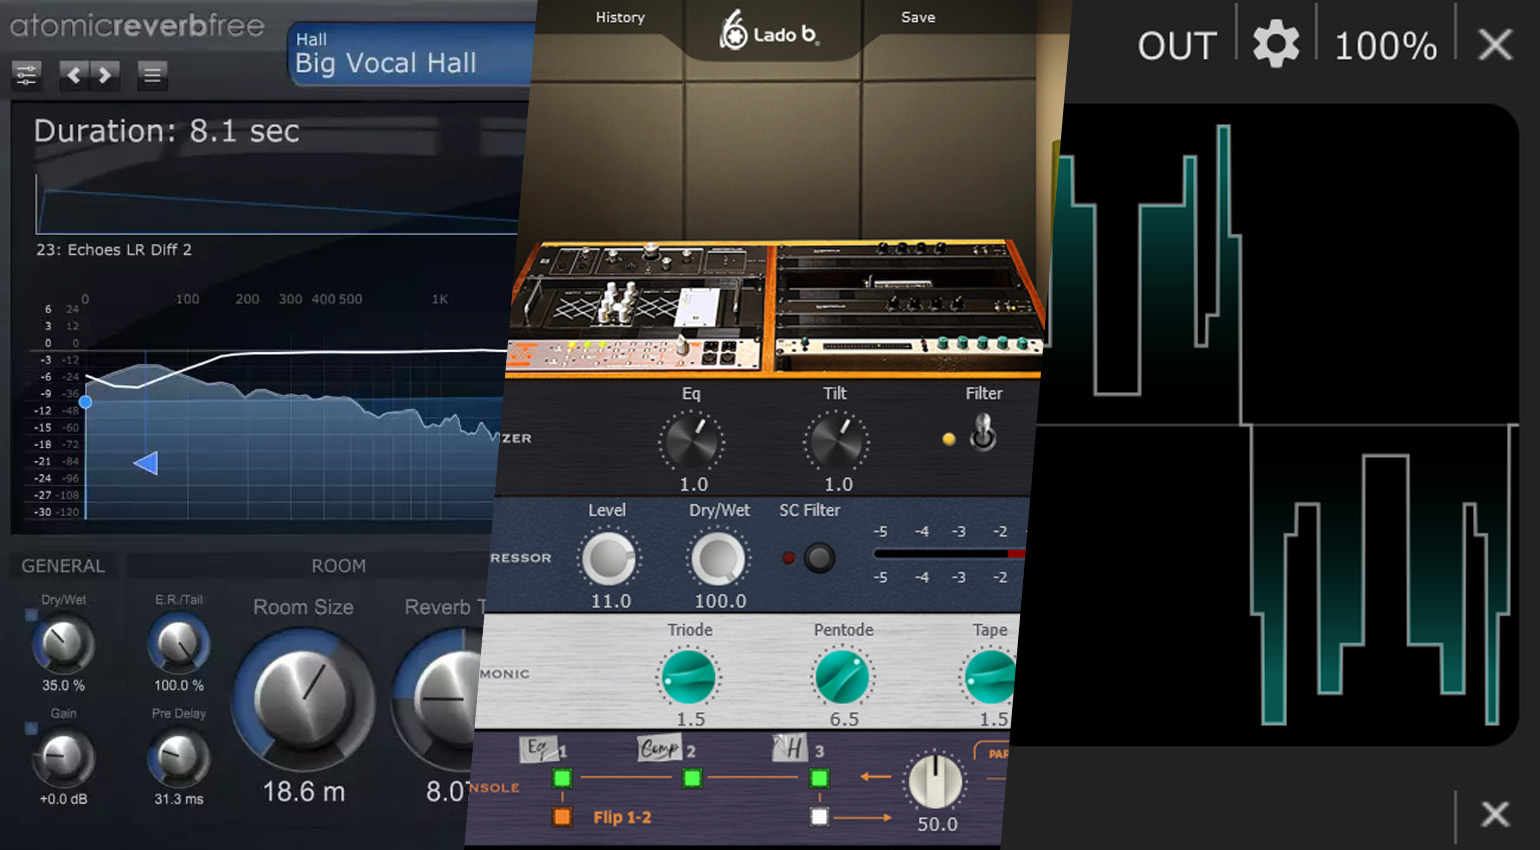Click the OUT button
Image resolution: width=1540 pixels, height=850 pixels.
click(1176, 46)
